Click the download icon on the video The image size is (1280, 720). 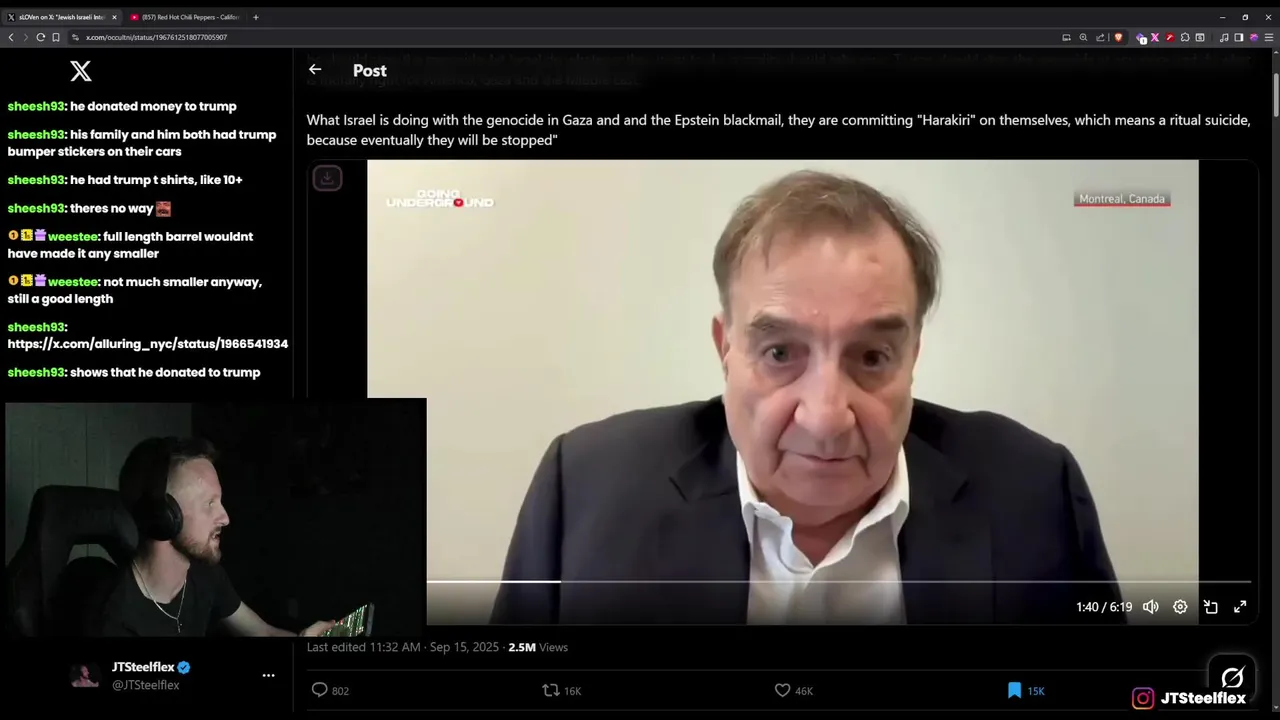pyautogui.click(x=327, y=178)
